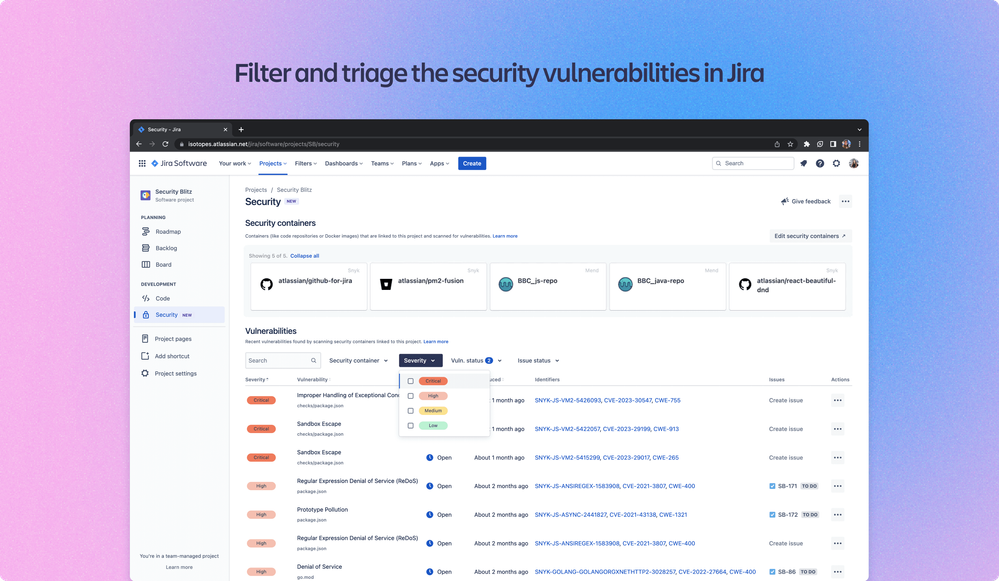
Task: Click the Medium severity color pill
Action: coord(432,410)
